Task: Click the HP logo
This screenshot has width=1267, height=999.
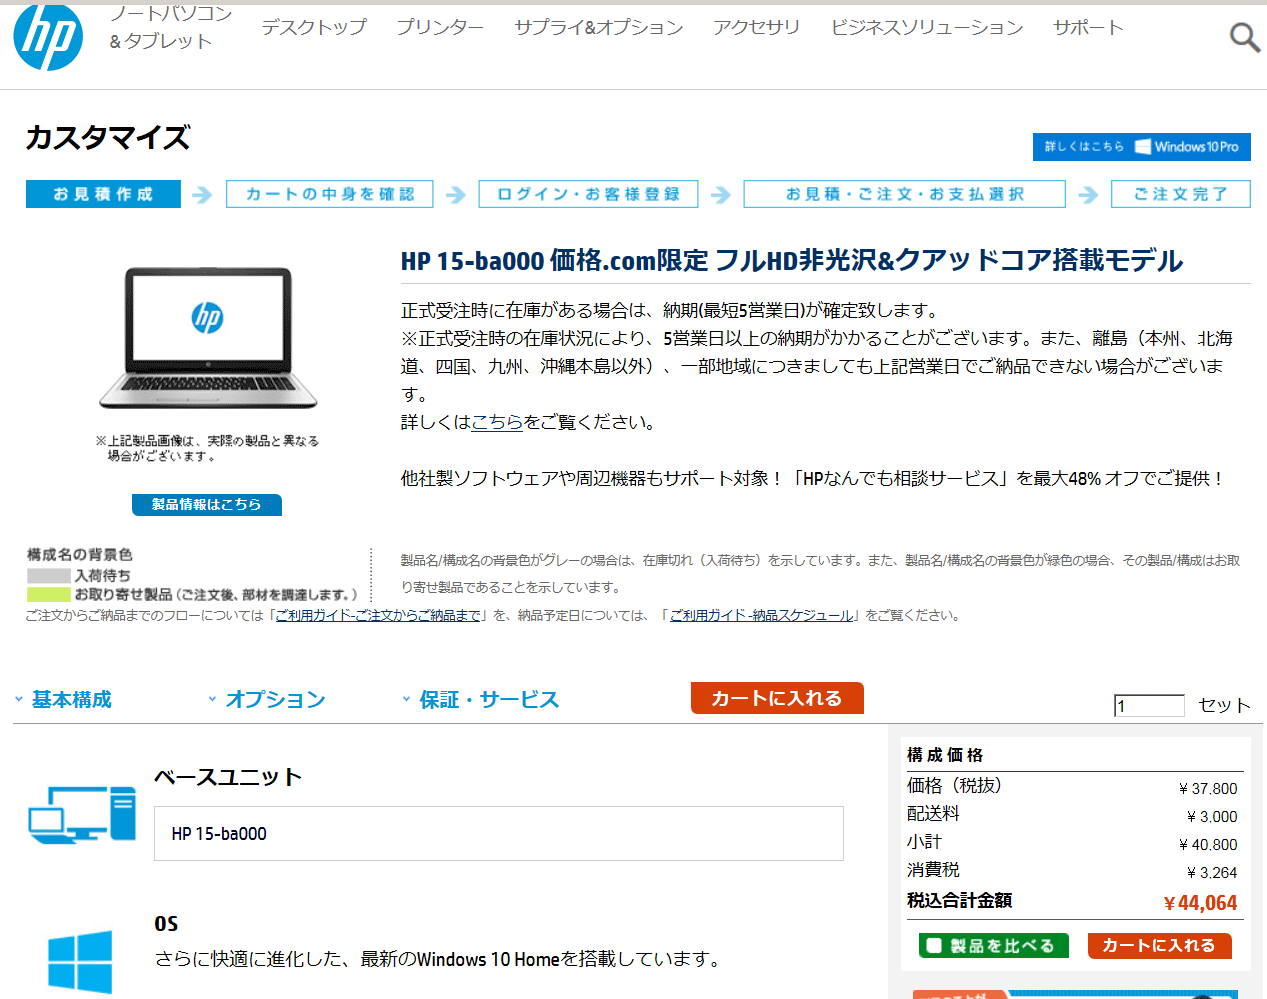Action: (48, 38)
